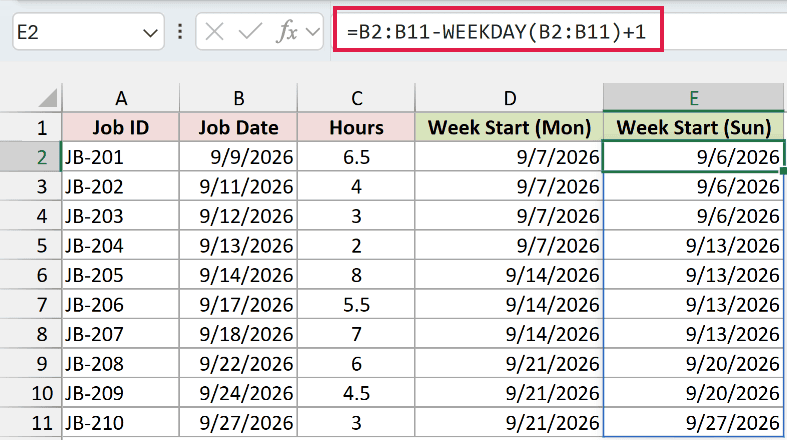Click the Cancel (X) formula icon
Viewport: 787px width, 440px height.
214,32
